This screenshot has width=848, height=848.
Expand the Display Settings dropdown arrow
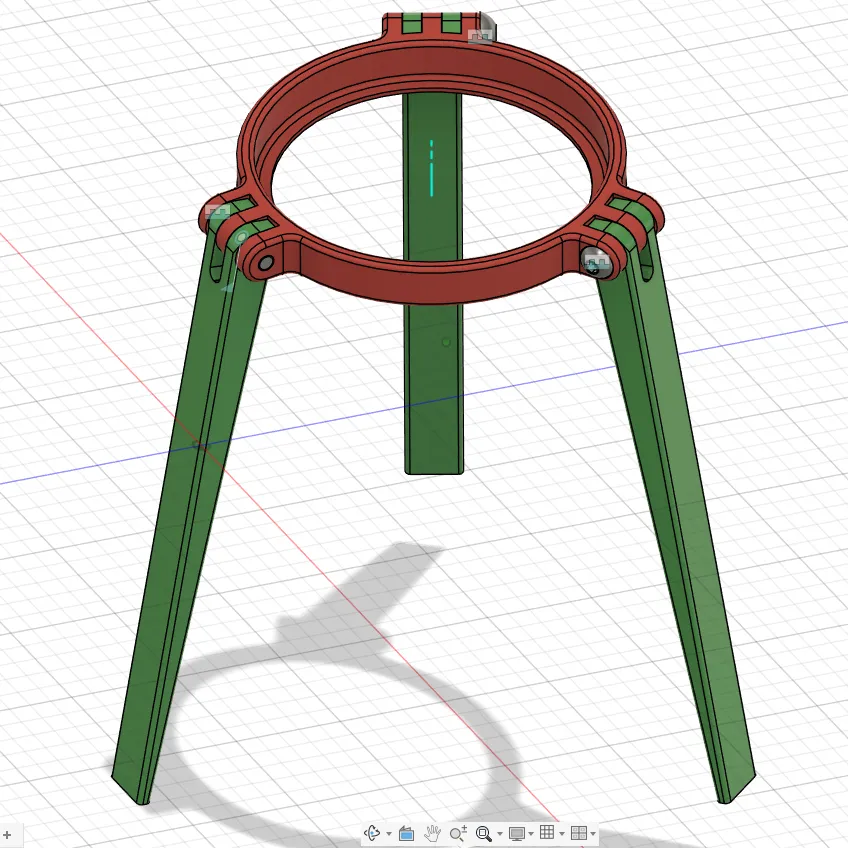pyautogui.click(x=531, y=834)
